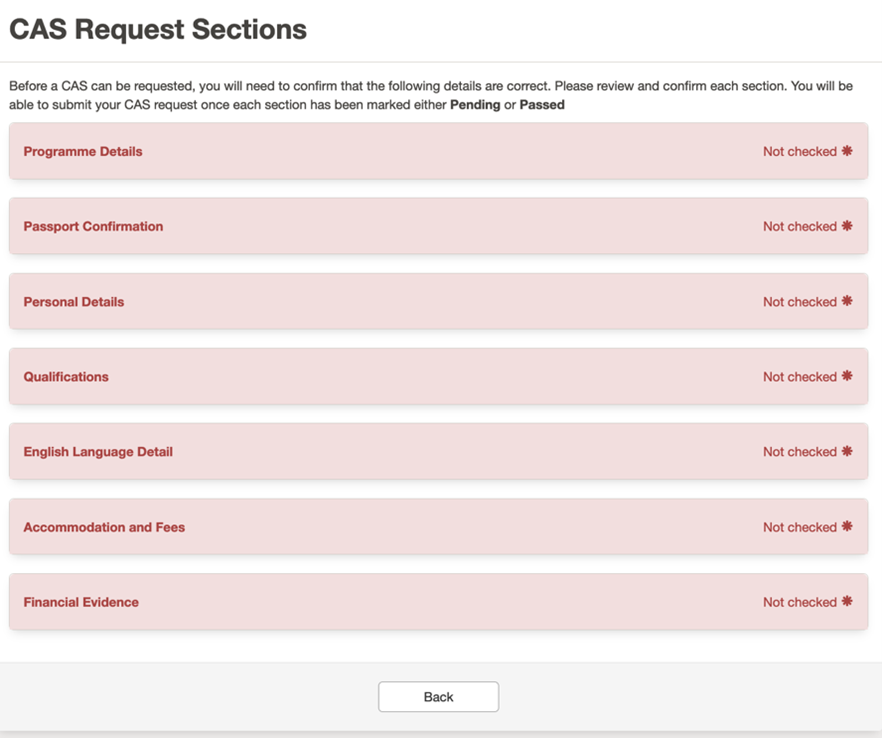The width and height of the screenshot is (882, 738).
Task: Click asterisk icon in Programme Details row
Action: tap(847, 151)
